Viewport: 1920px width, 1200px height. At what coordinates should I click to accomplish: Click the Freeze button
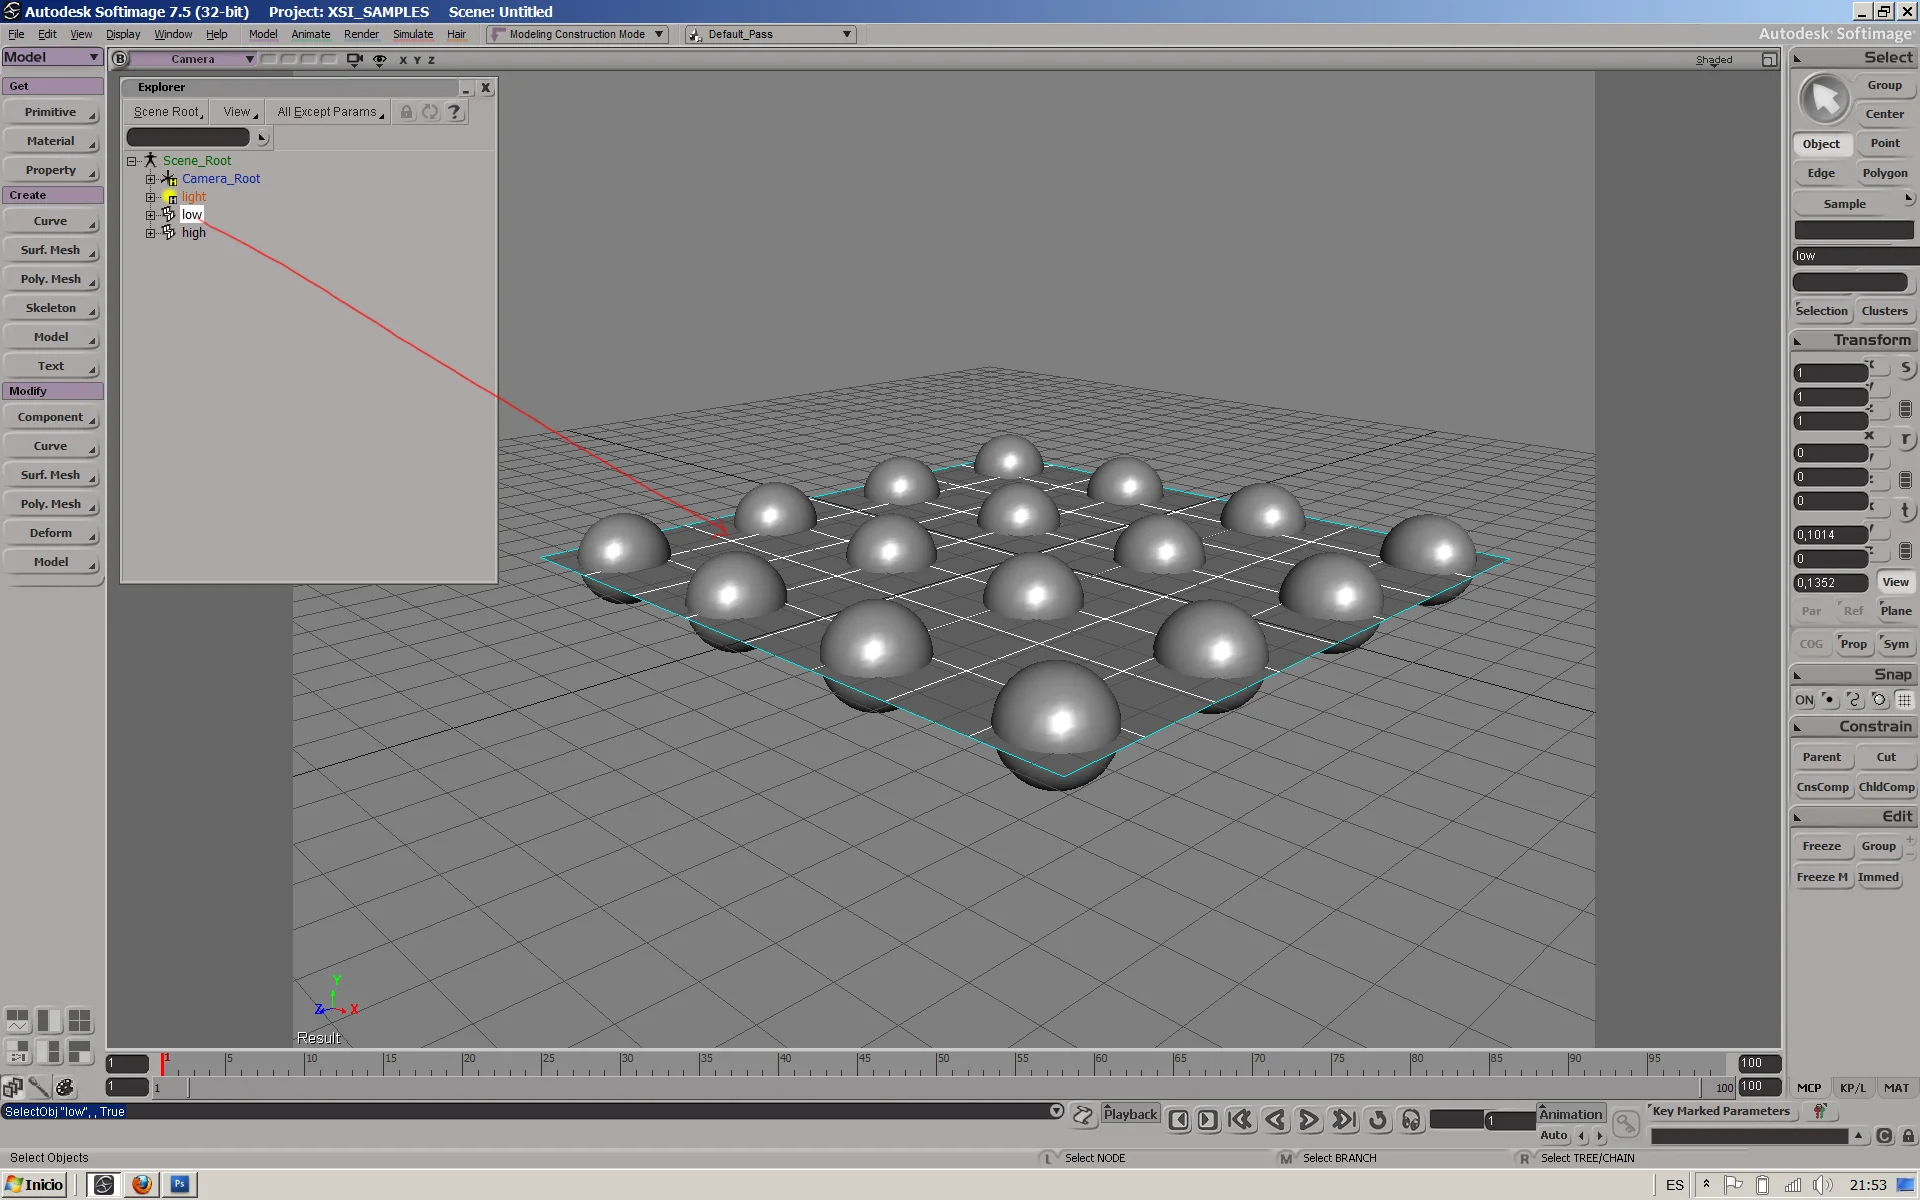pyautogui.click(x=1821, y=846)
